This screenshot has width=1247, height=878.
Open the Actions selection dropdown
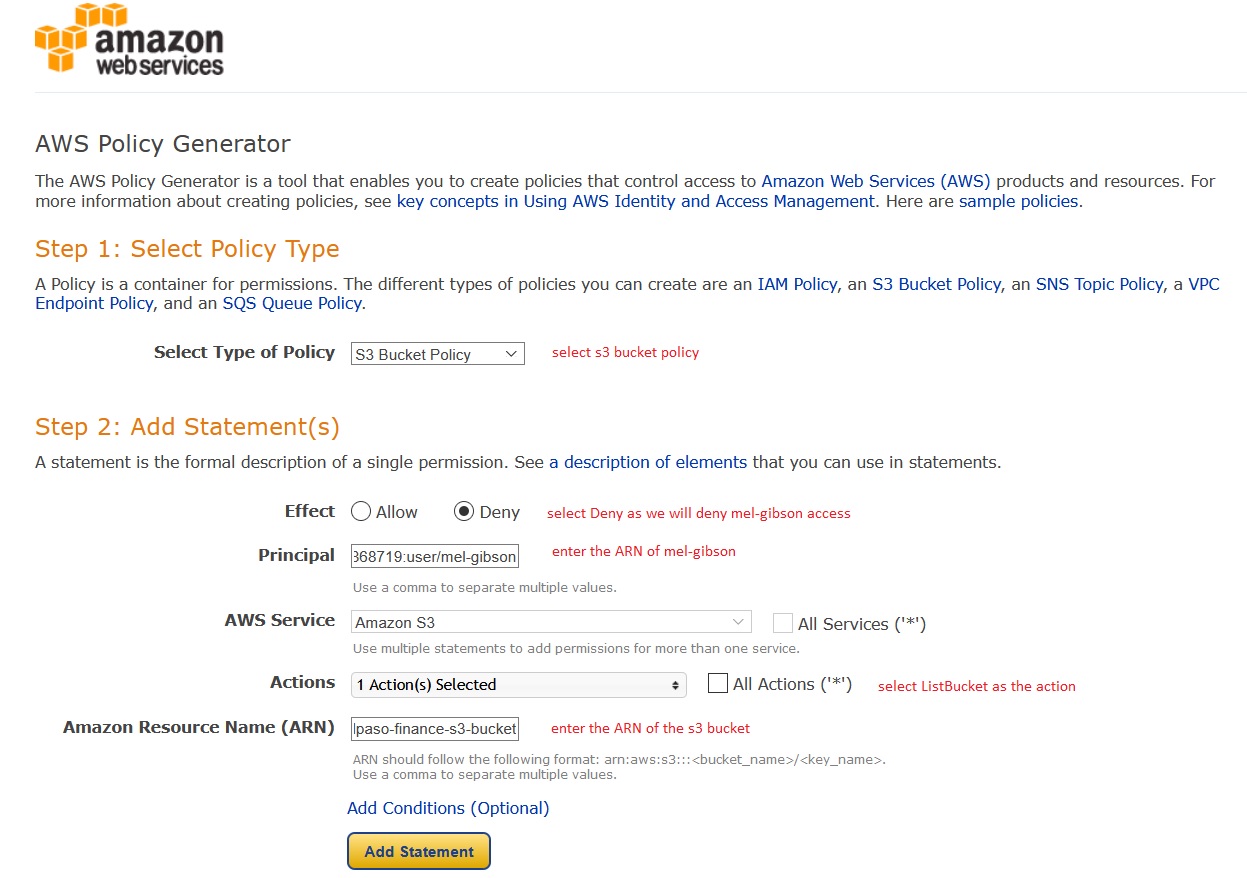click(519, 685)
